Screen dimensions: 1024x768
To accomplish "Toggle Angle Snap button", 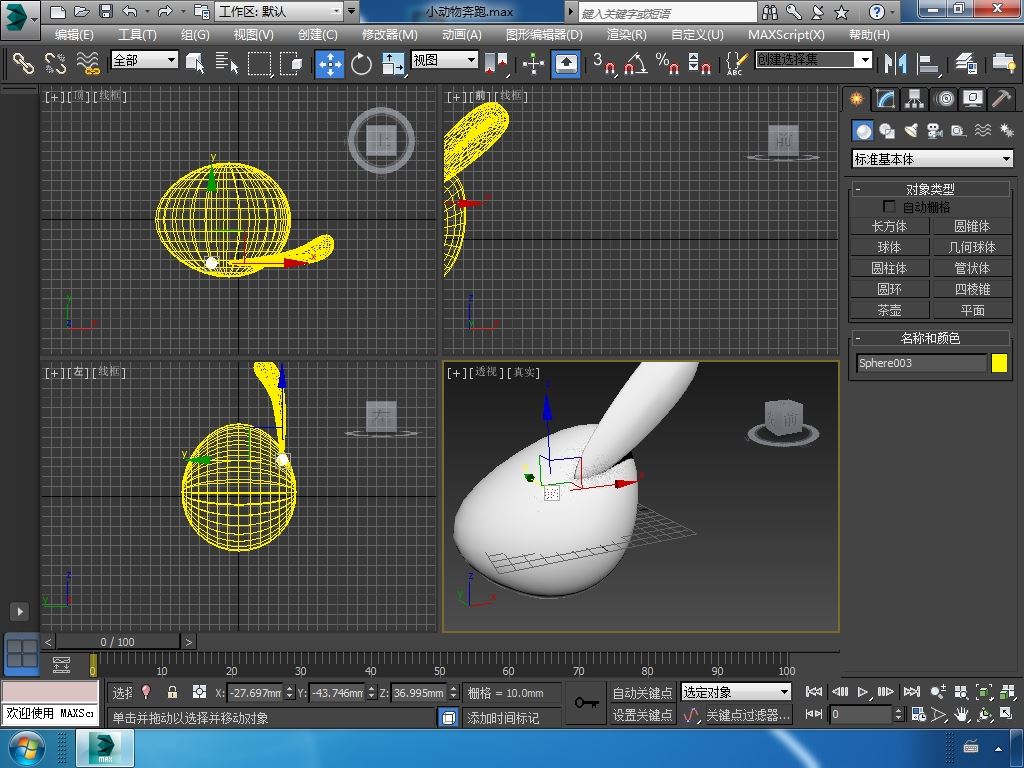I will tap(635, 63).
